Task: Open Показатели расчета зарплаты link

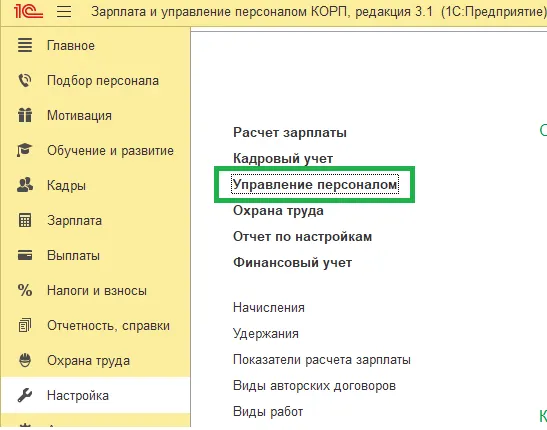Action: (322, 360)
